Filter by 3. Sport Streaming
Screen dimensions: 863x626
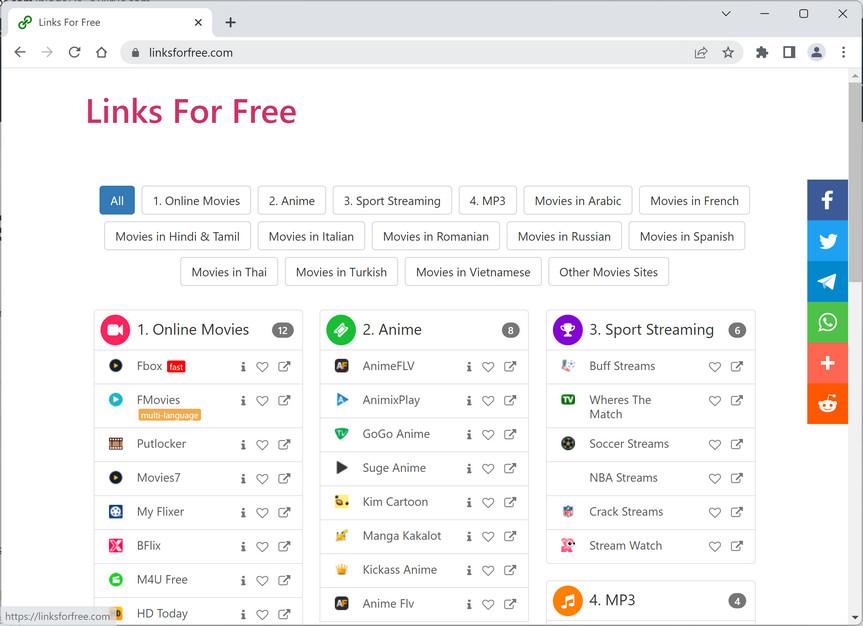pos(392,200)
